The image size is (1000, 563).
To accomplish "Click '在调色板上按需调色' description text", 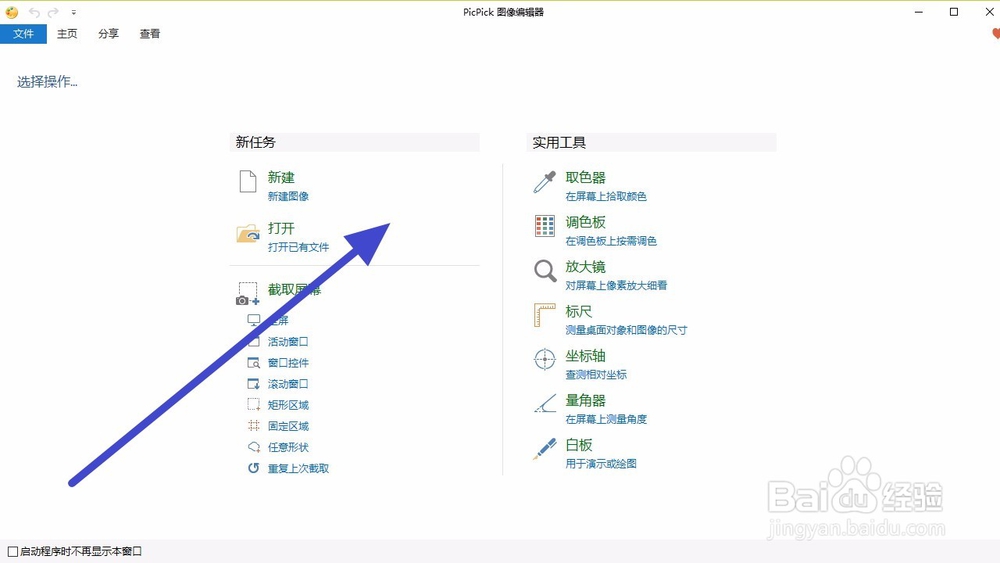I will pyautogui.click(x=611, y=241).
